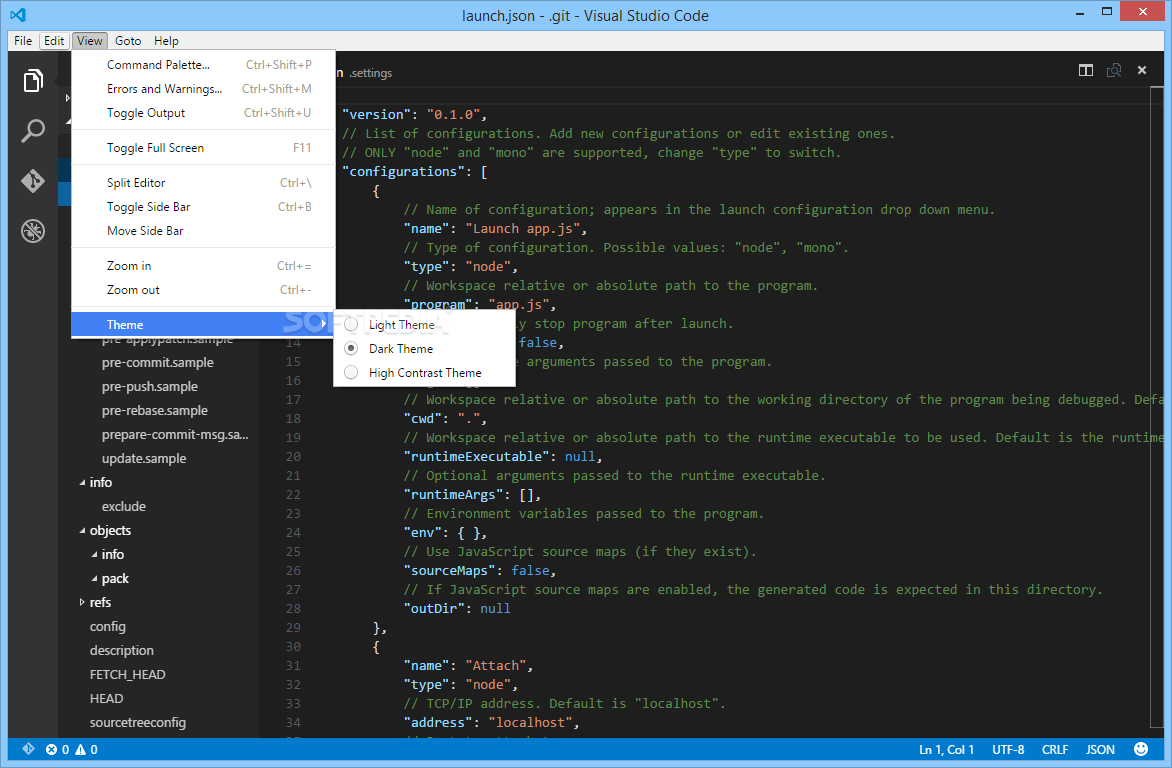Close the editor with the X icon
Screen dimensions: 1172x768
1141,70
